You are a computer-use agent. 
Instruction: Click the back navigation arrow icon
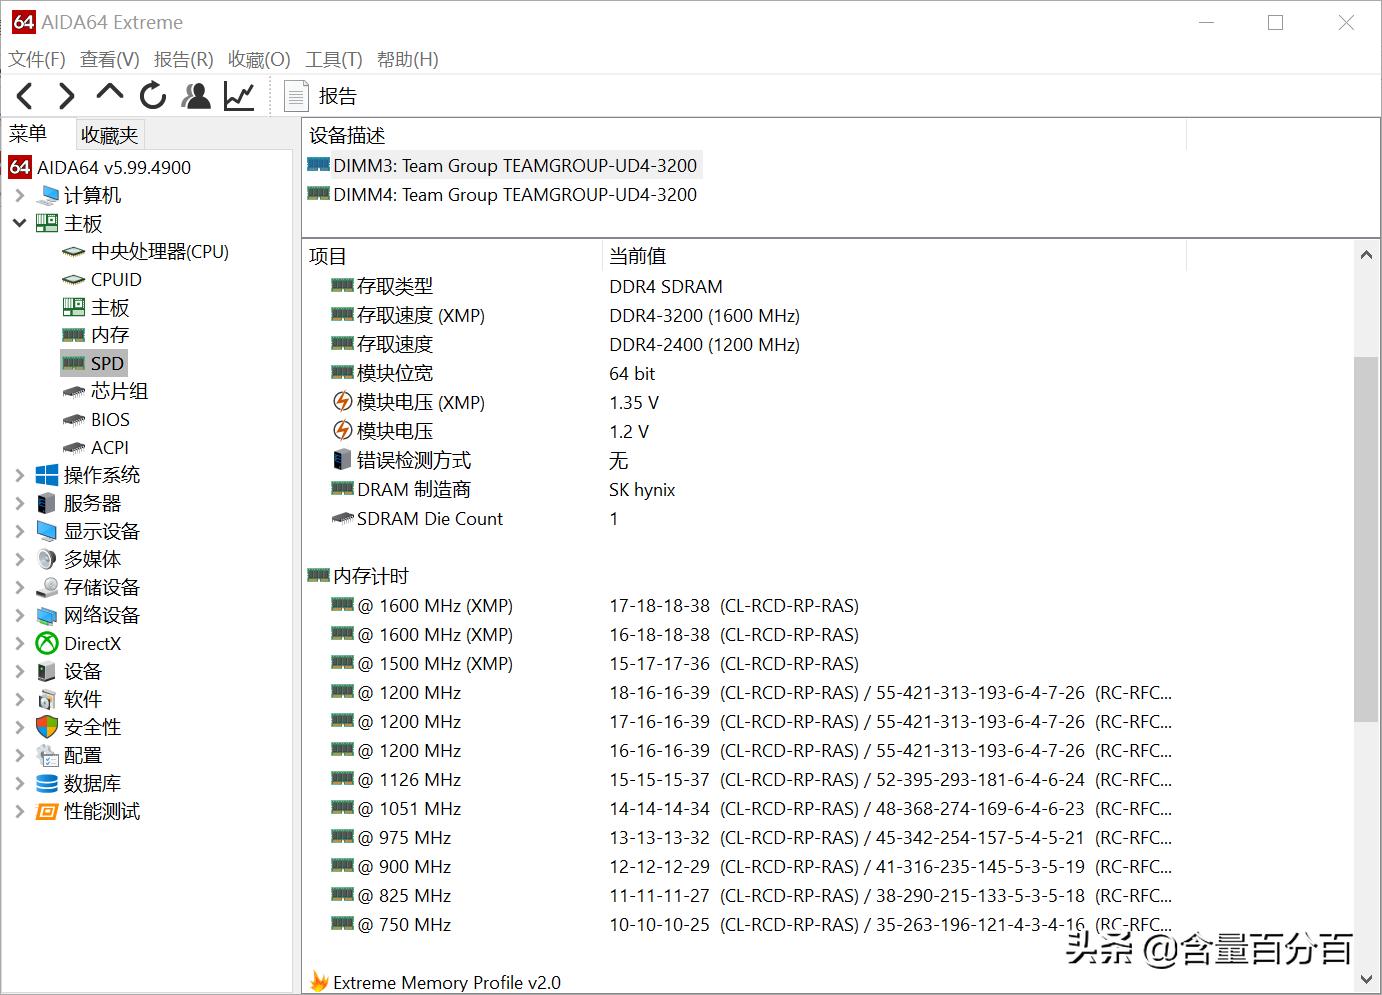24,95
